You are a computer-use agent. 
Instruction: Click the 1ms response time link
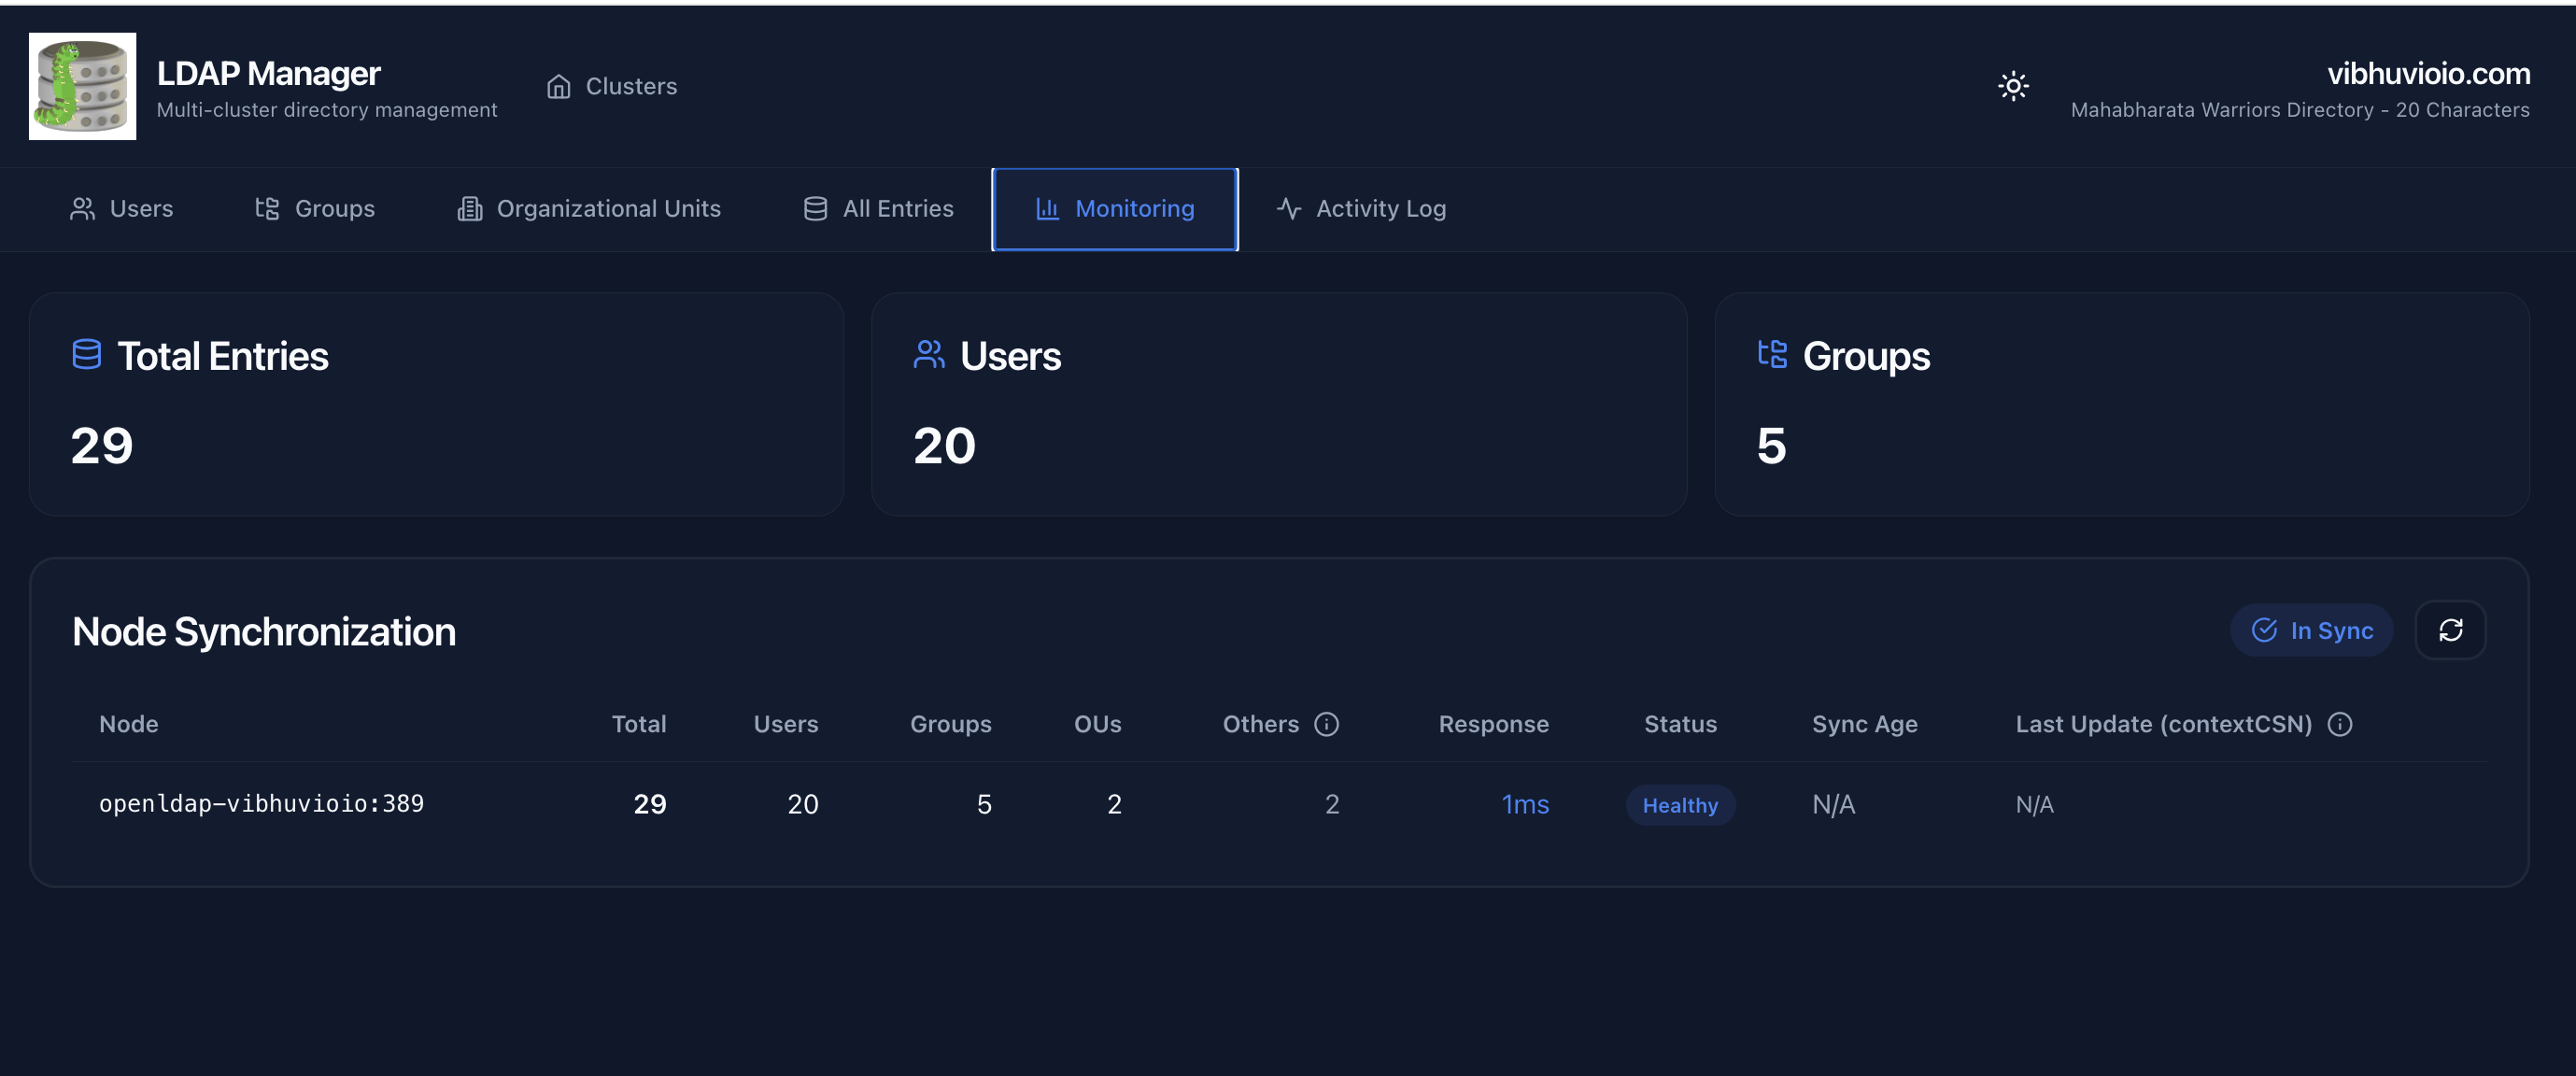(x=1524, y=804)
